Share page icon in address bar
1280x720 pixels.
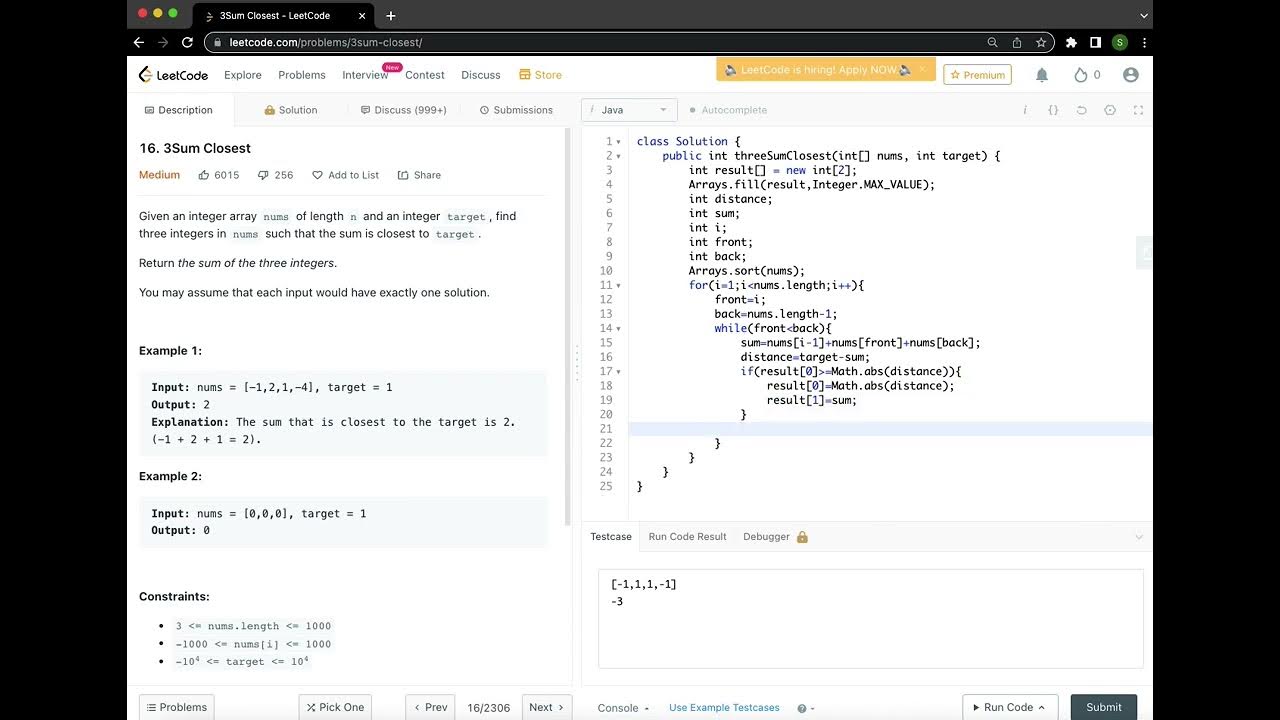[x=1017, y=43]
